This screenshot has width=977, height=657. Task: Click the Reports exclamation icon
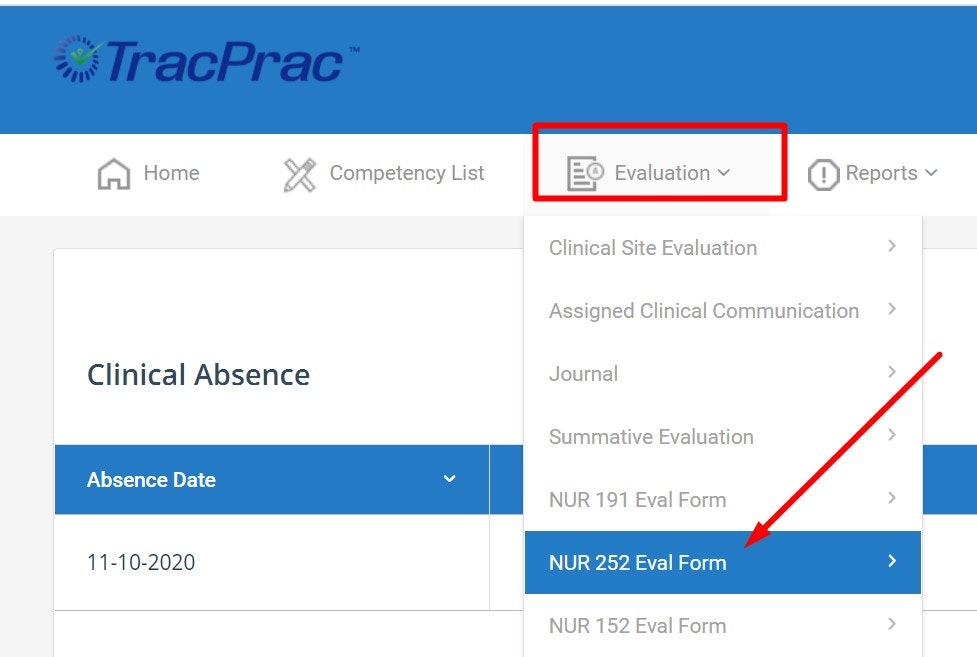click(x=822, y=174)
